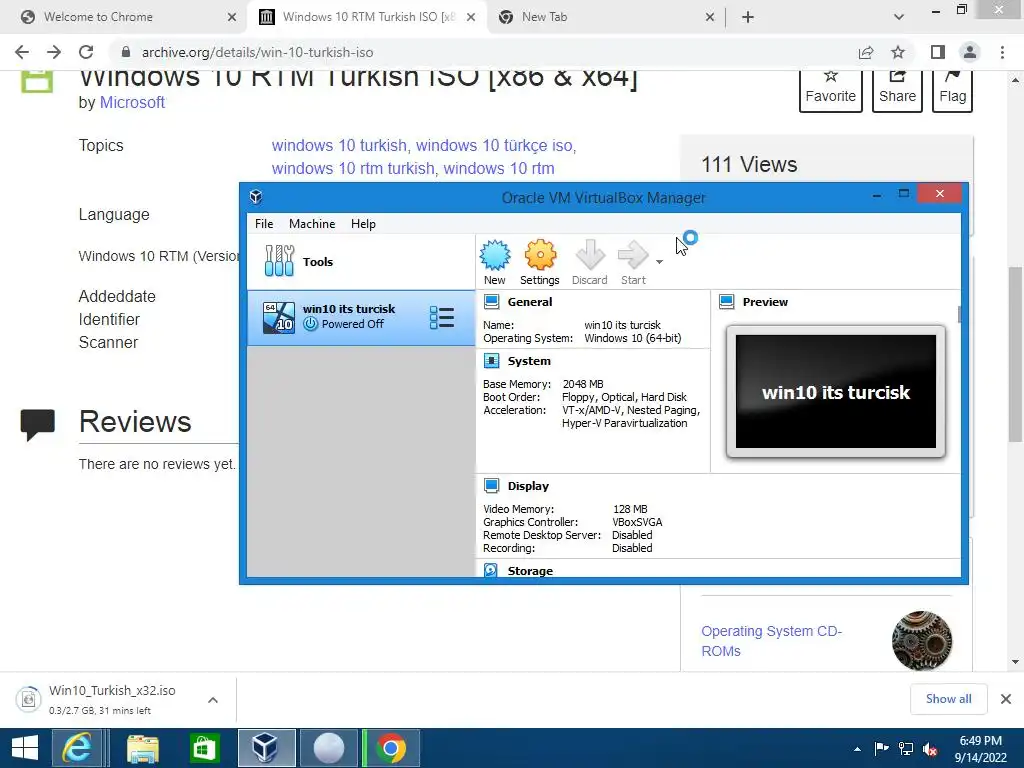
Task: Click the Share button on archive.org
Action: pos(897,91)
